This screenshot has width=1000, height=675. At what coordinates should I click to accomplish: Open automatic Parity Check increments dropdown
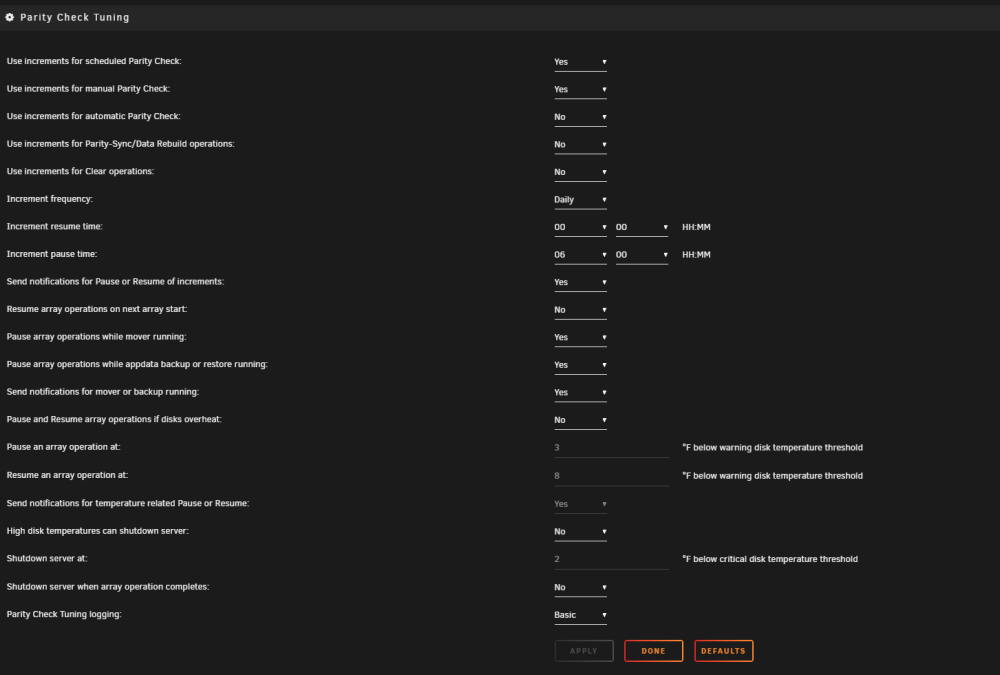point(580,117)
